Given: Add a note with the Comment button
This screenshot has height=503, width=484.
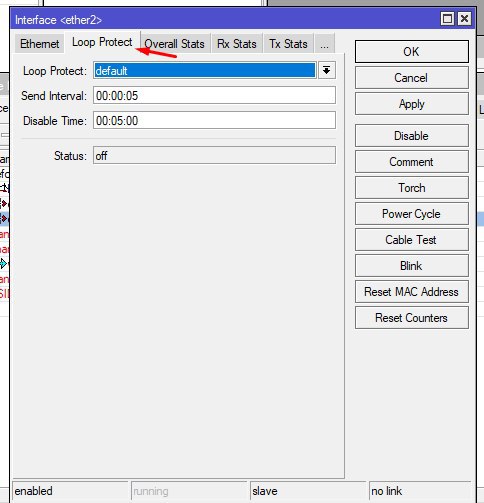Looking at the screenshot, I should tap(412, 162).
